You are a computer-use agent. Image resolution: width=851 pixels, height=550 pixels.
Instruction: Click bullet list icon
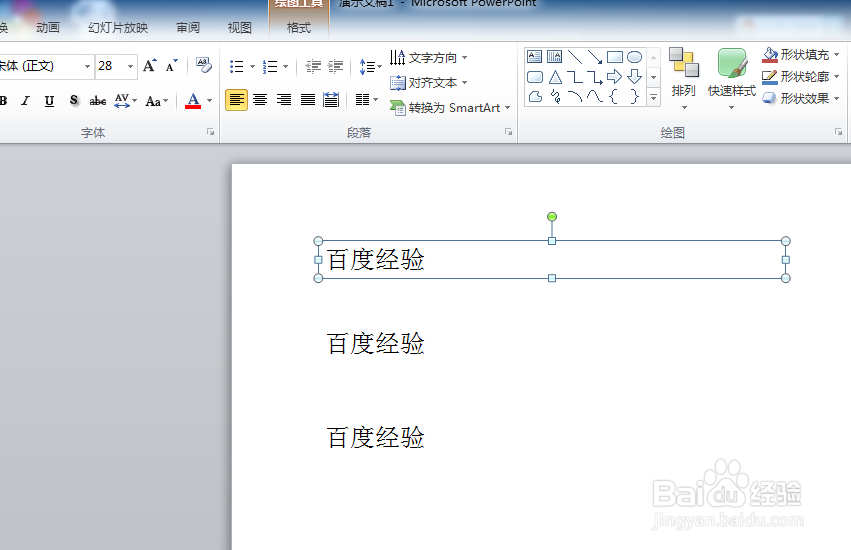(237, 67)
